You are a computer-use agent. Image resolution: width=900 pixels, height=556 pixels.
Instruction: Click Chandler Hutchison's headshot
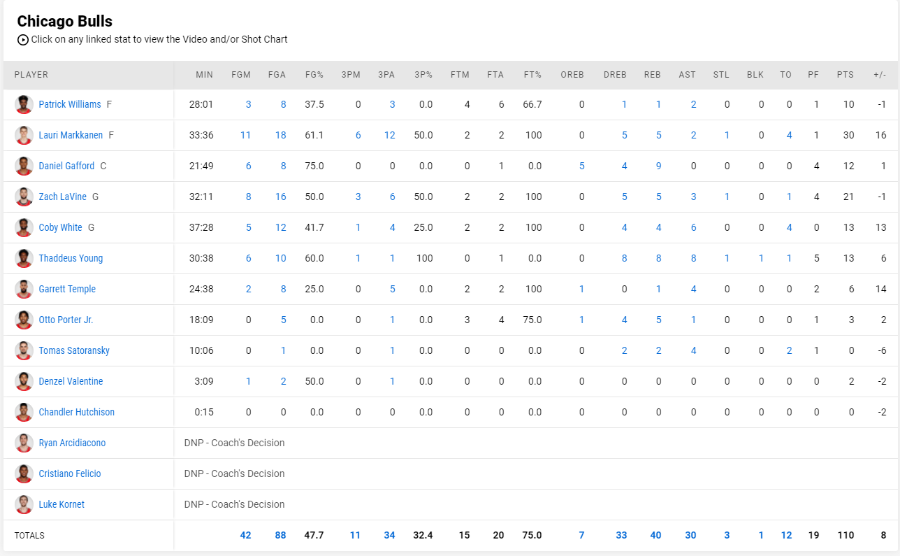pyautogui.click(x=24, y=412)
